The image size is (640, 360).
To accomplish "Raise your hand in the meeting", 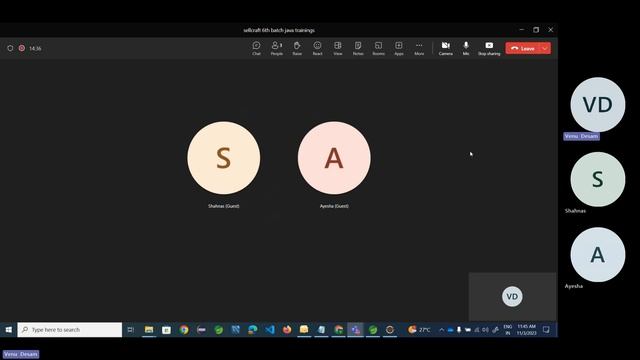I will point(297,48).
